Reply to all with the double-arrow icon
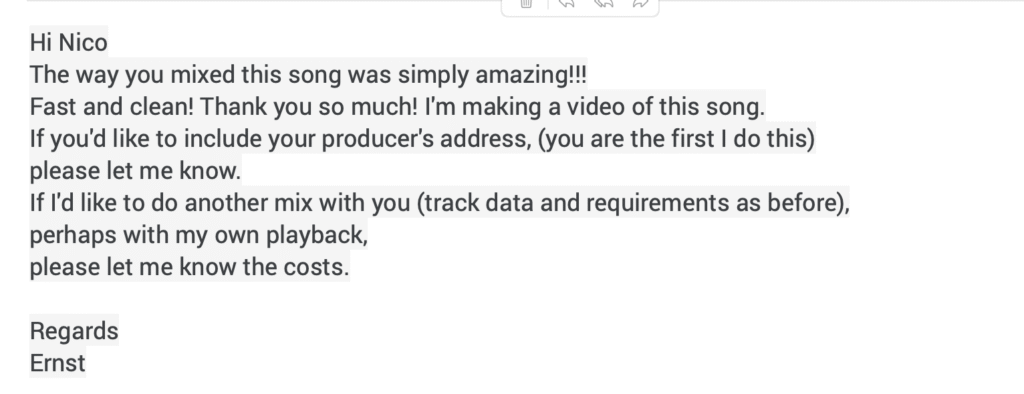The width and height of the screenshot is (1024, 394). (603, 4)
